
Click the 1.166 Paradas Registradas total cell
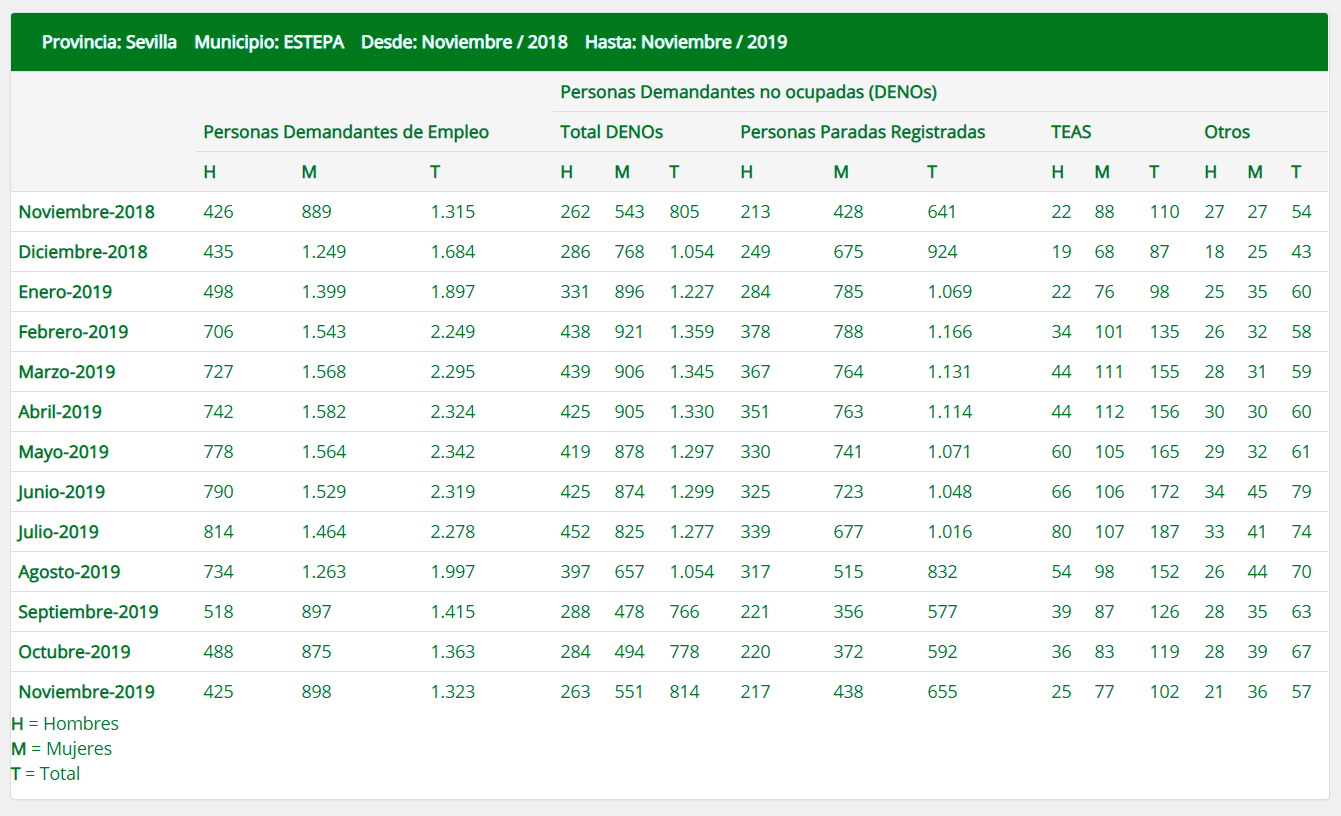pyautogui.click(x=949, y=332)
